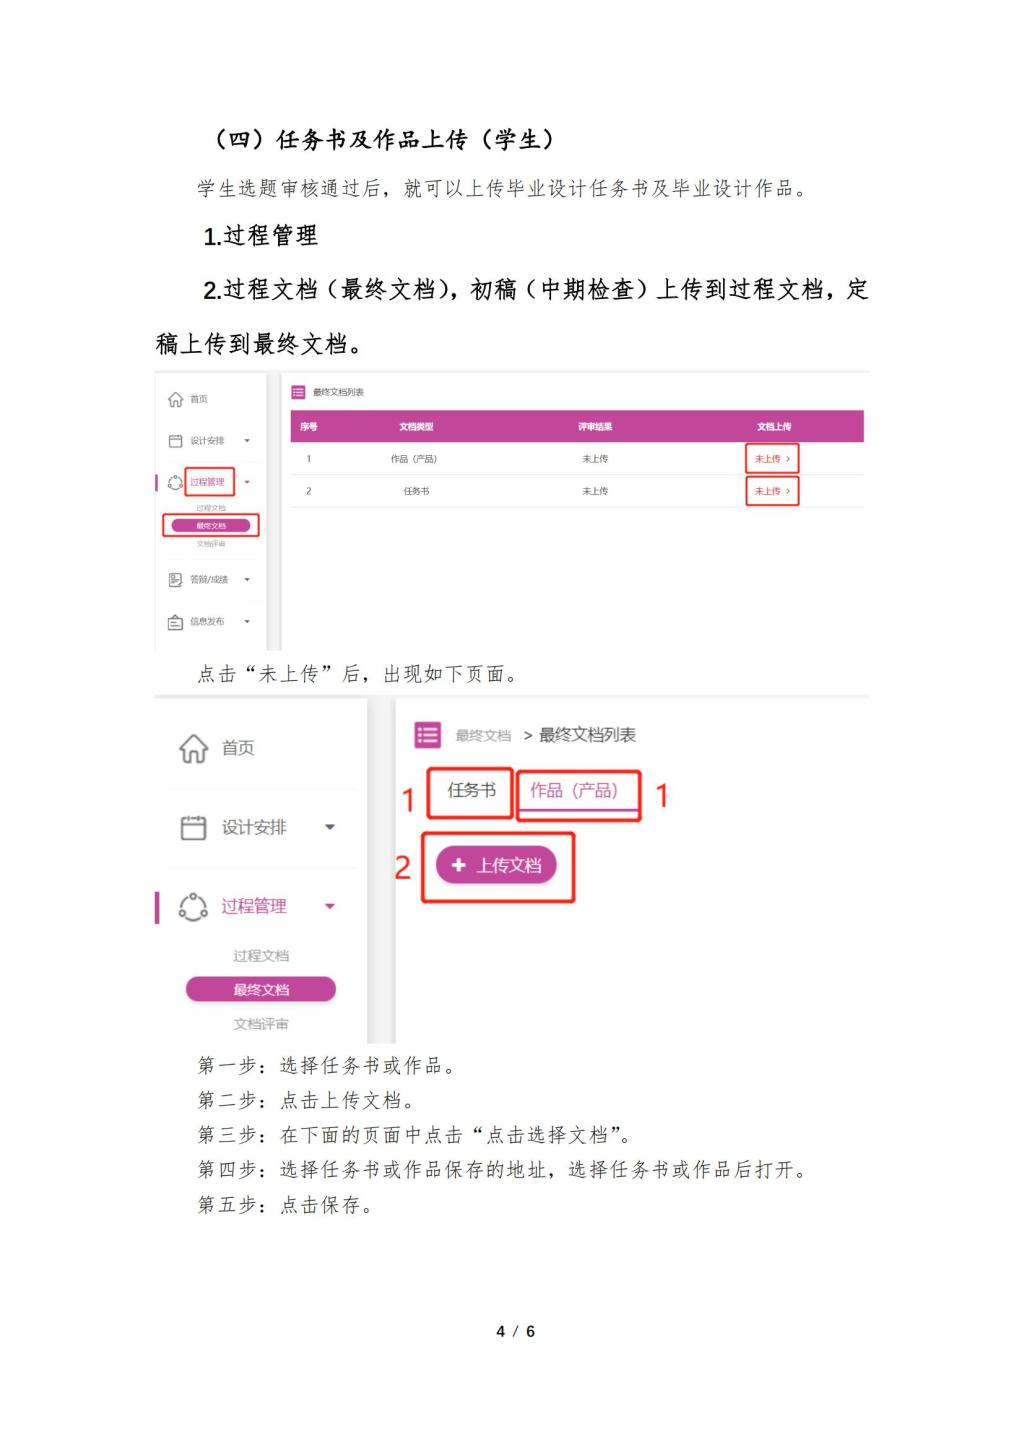Click the list icon beside 最终文档列表 in the upper panel
The width and height of the screenshot is (1024, 1448).
298,392
